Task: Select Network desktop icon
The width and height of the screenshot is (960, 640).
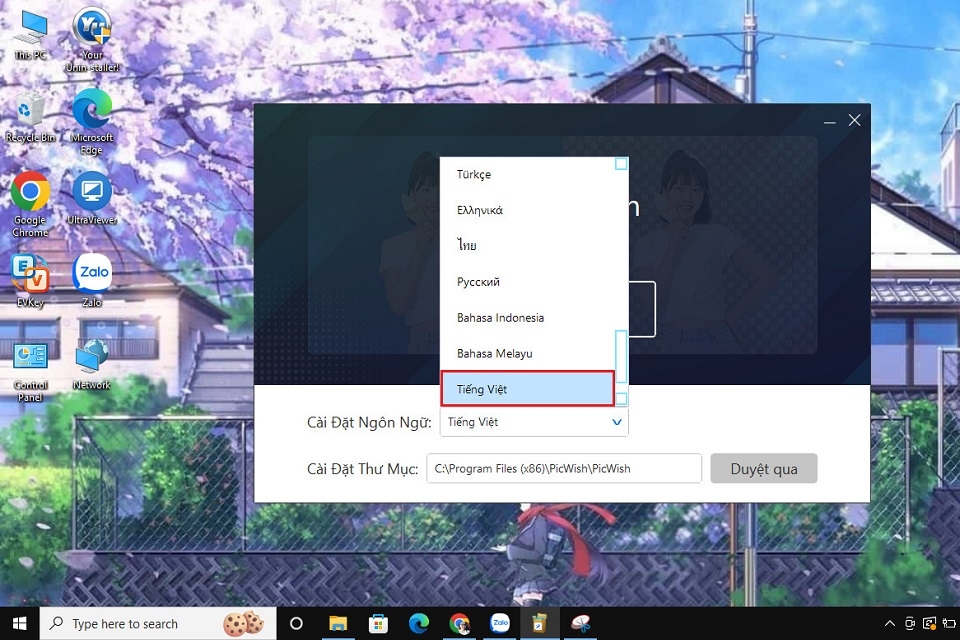Action: pos(92,365)
